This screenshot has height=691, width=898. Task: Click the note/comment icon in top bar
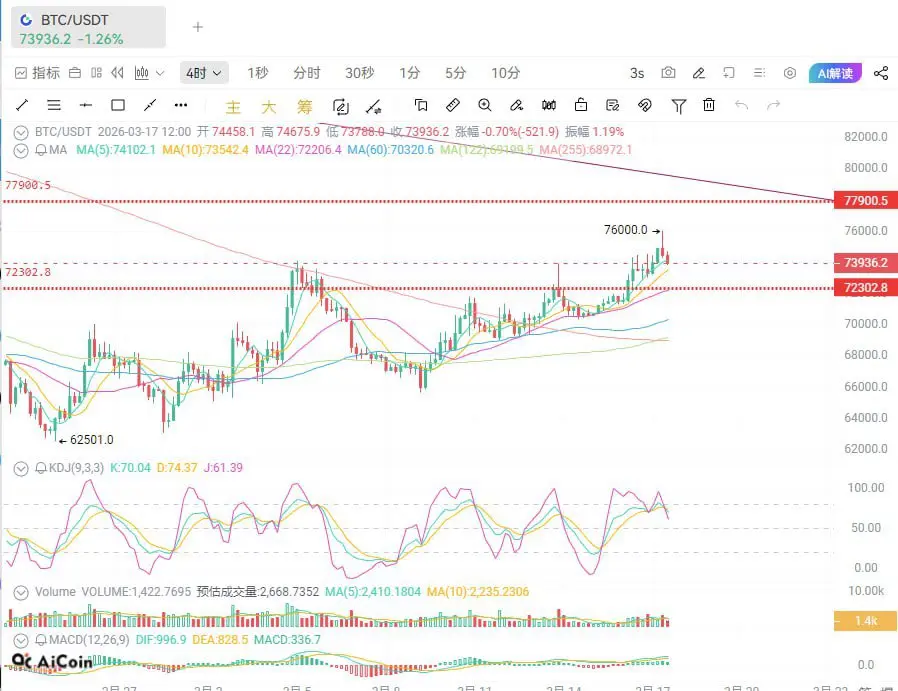tap(728, 73)
